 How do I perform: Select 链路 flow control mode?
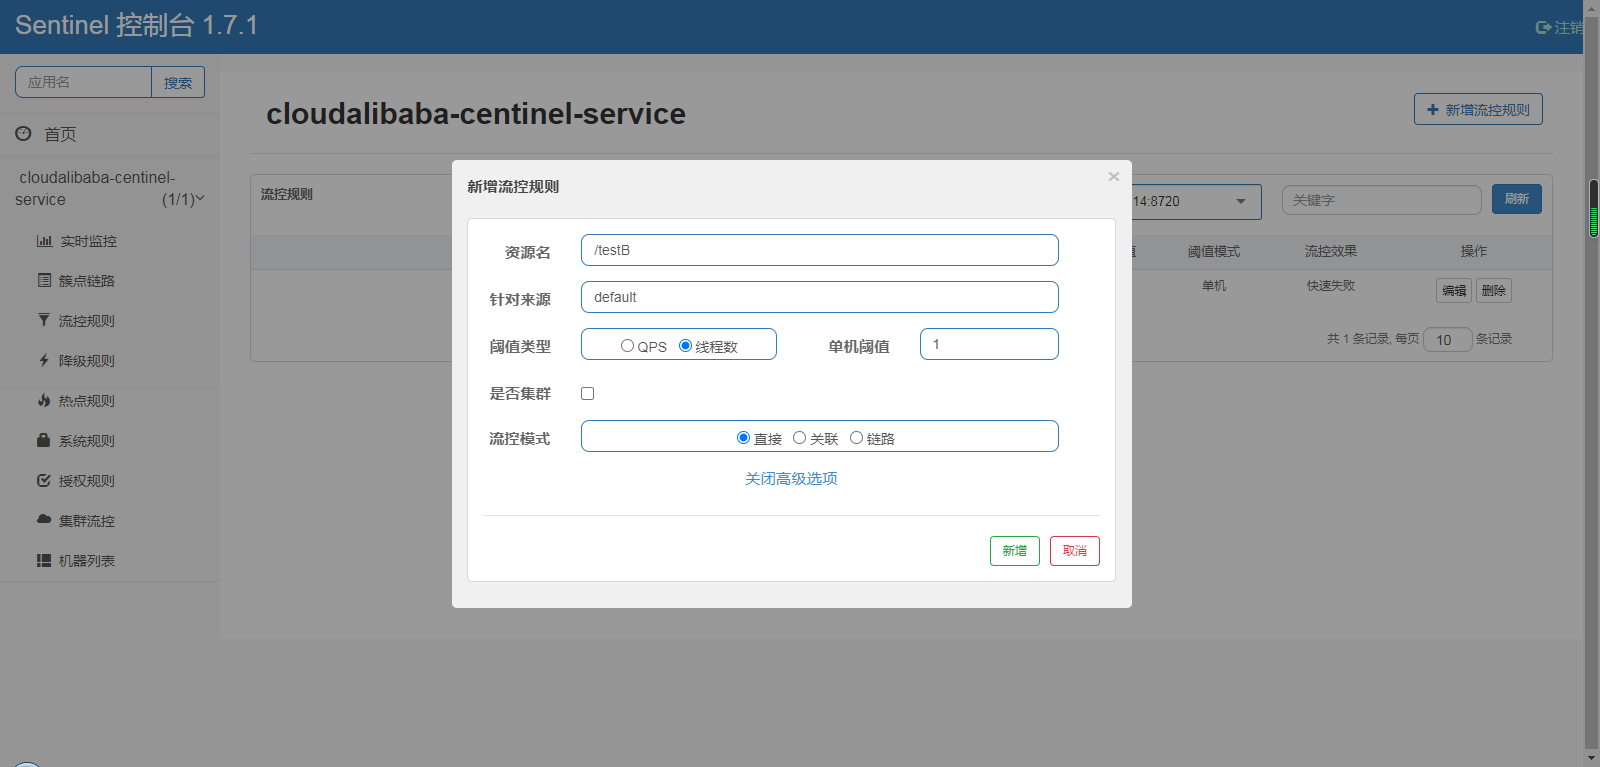click(856, 438)
